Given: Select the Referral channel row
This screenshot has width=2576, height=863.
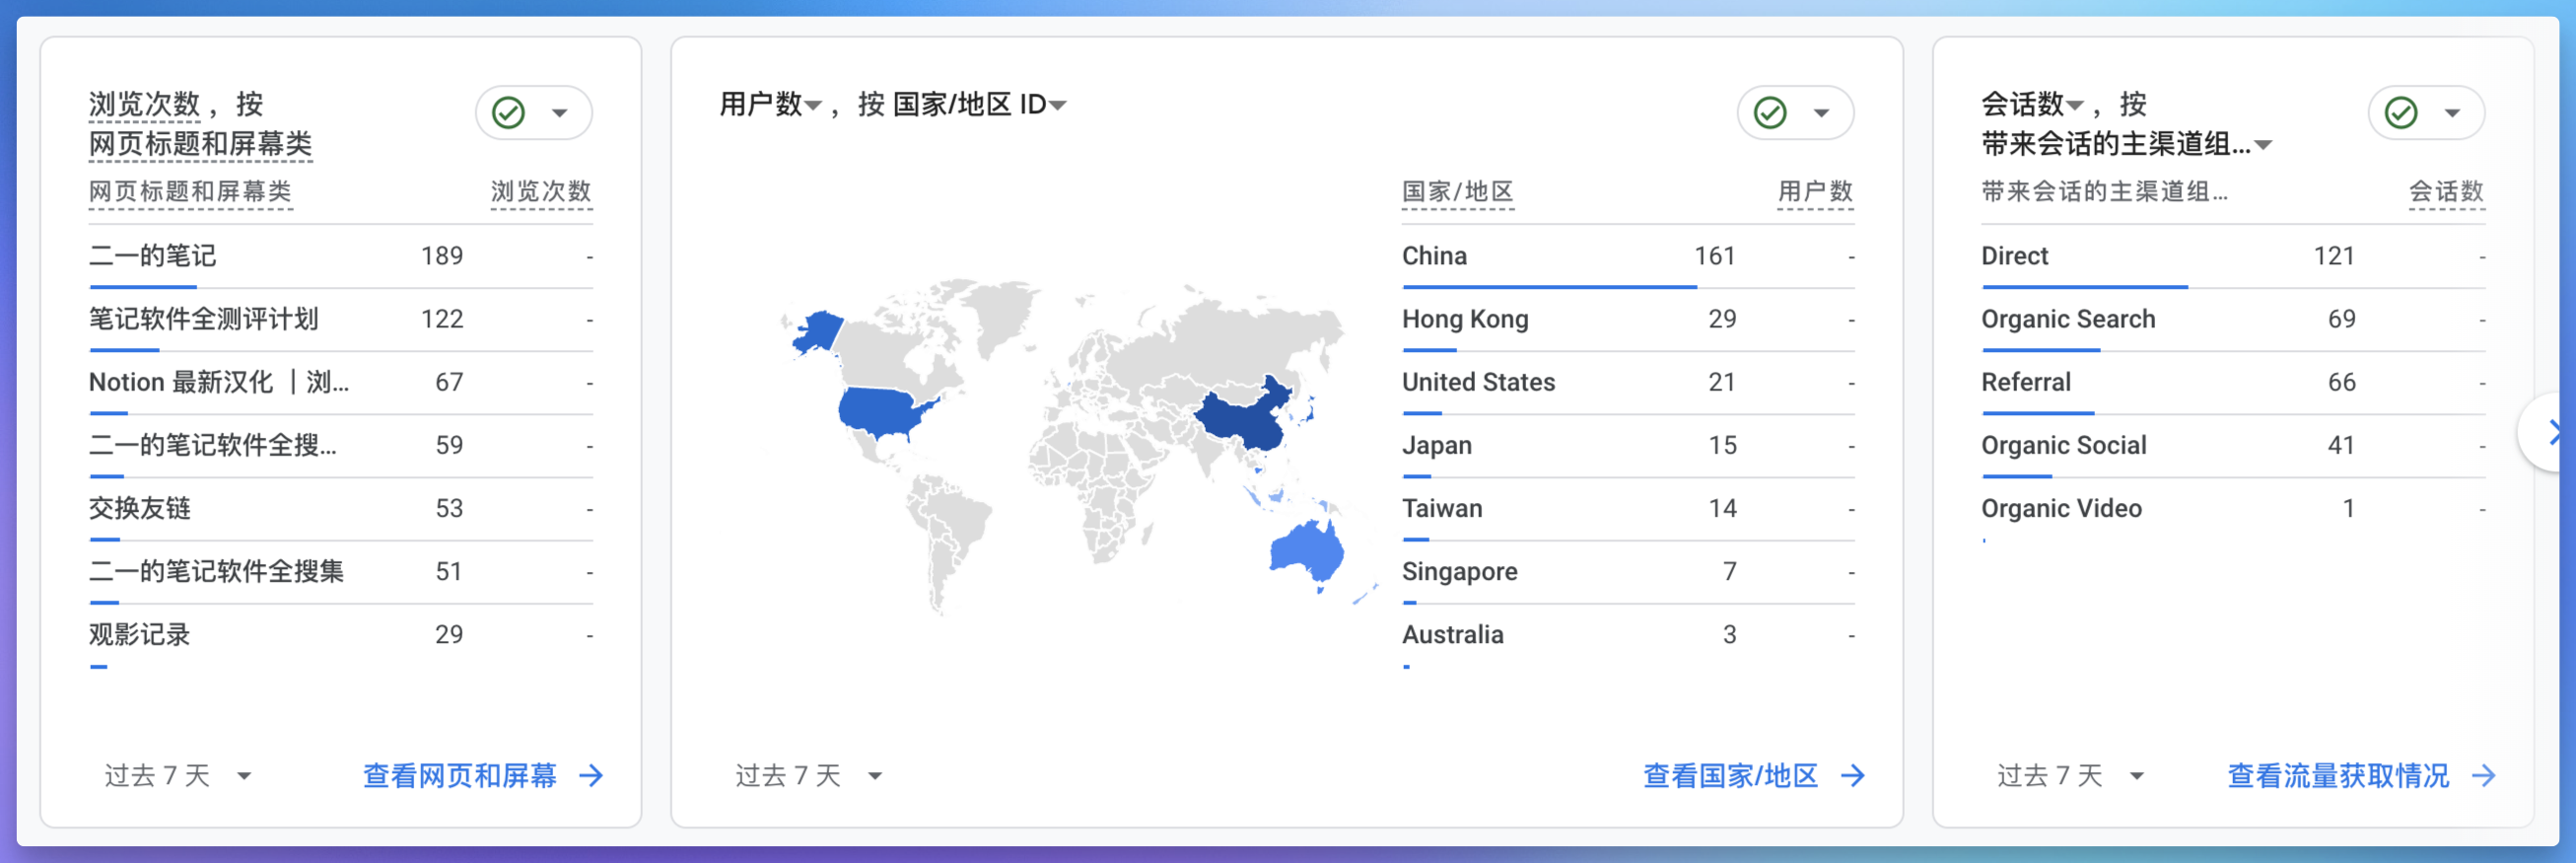Looking at the screenshot, I should point(2233,382).
